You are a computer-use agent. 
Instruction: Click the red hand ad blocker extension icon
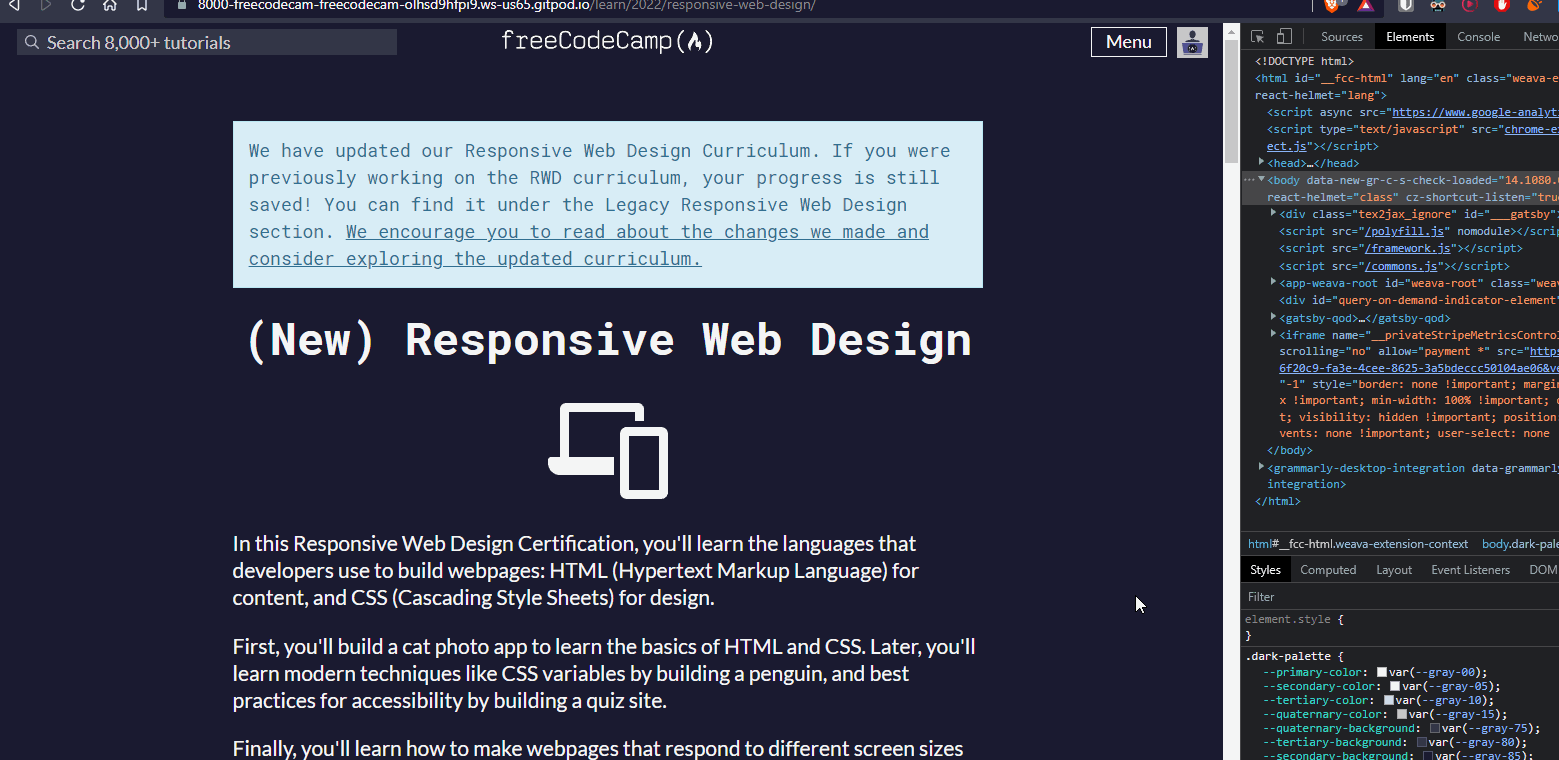tap(1501, 5)
